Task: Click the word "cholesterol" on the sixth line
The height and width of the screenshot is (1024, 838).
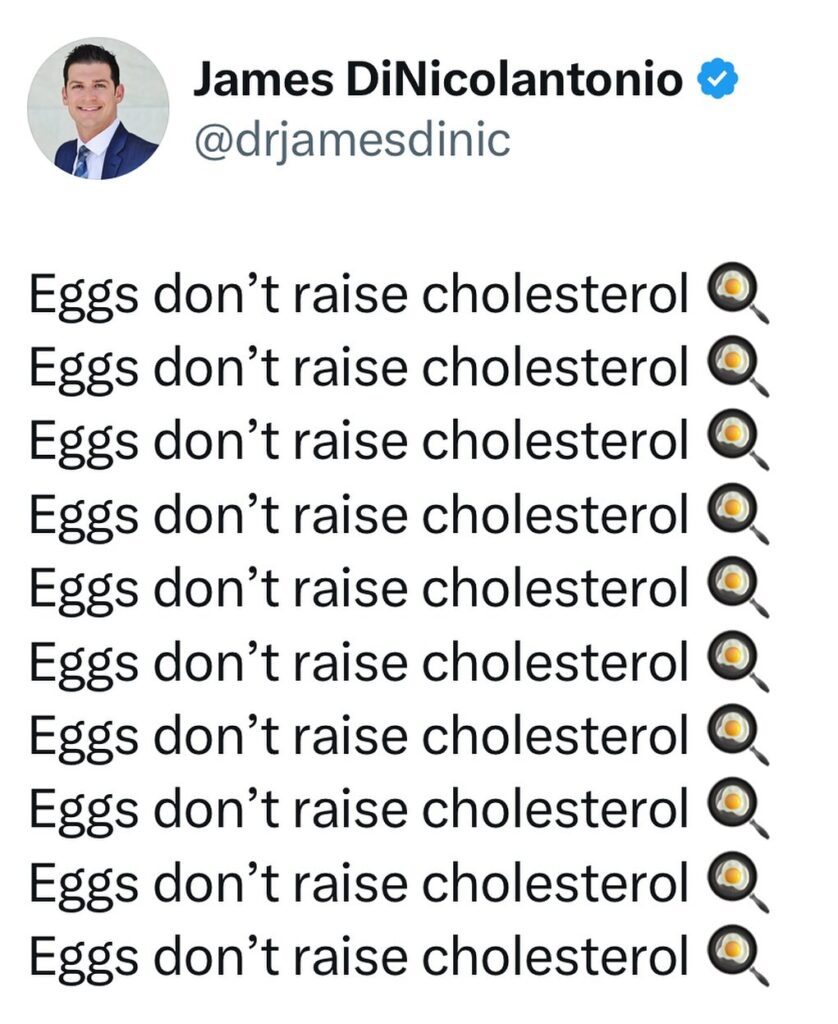Action: point(556,660)
